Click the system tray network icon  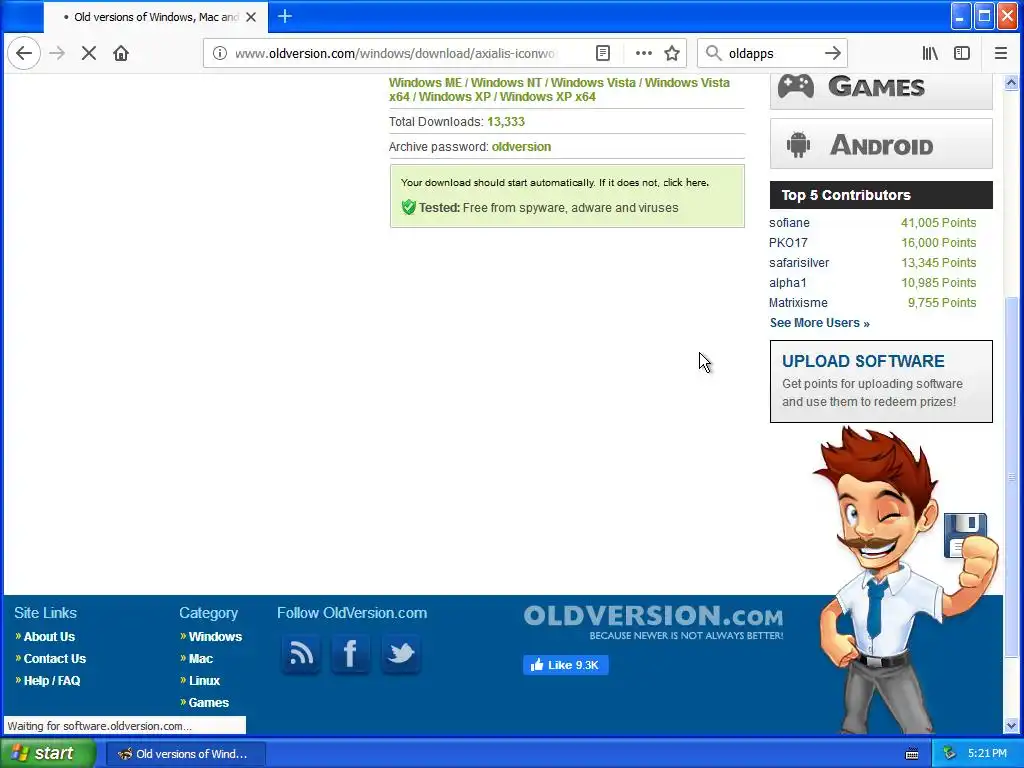[x=949, y=754]
